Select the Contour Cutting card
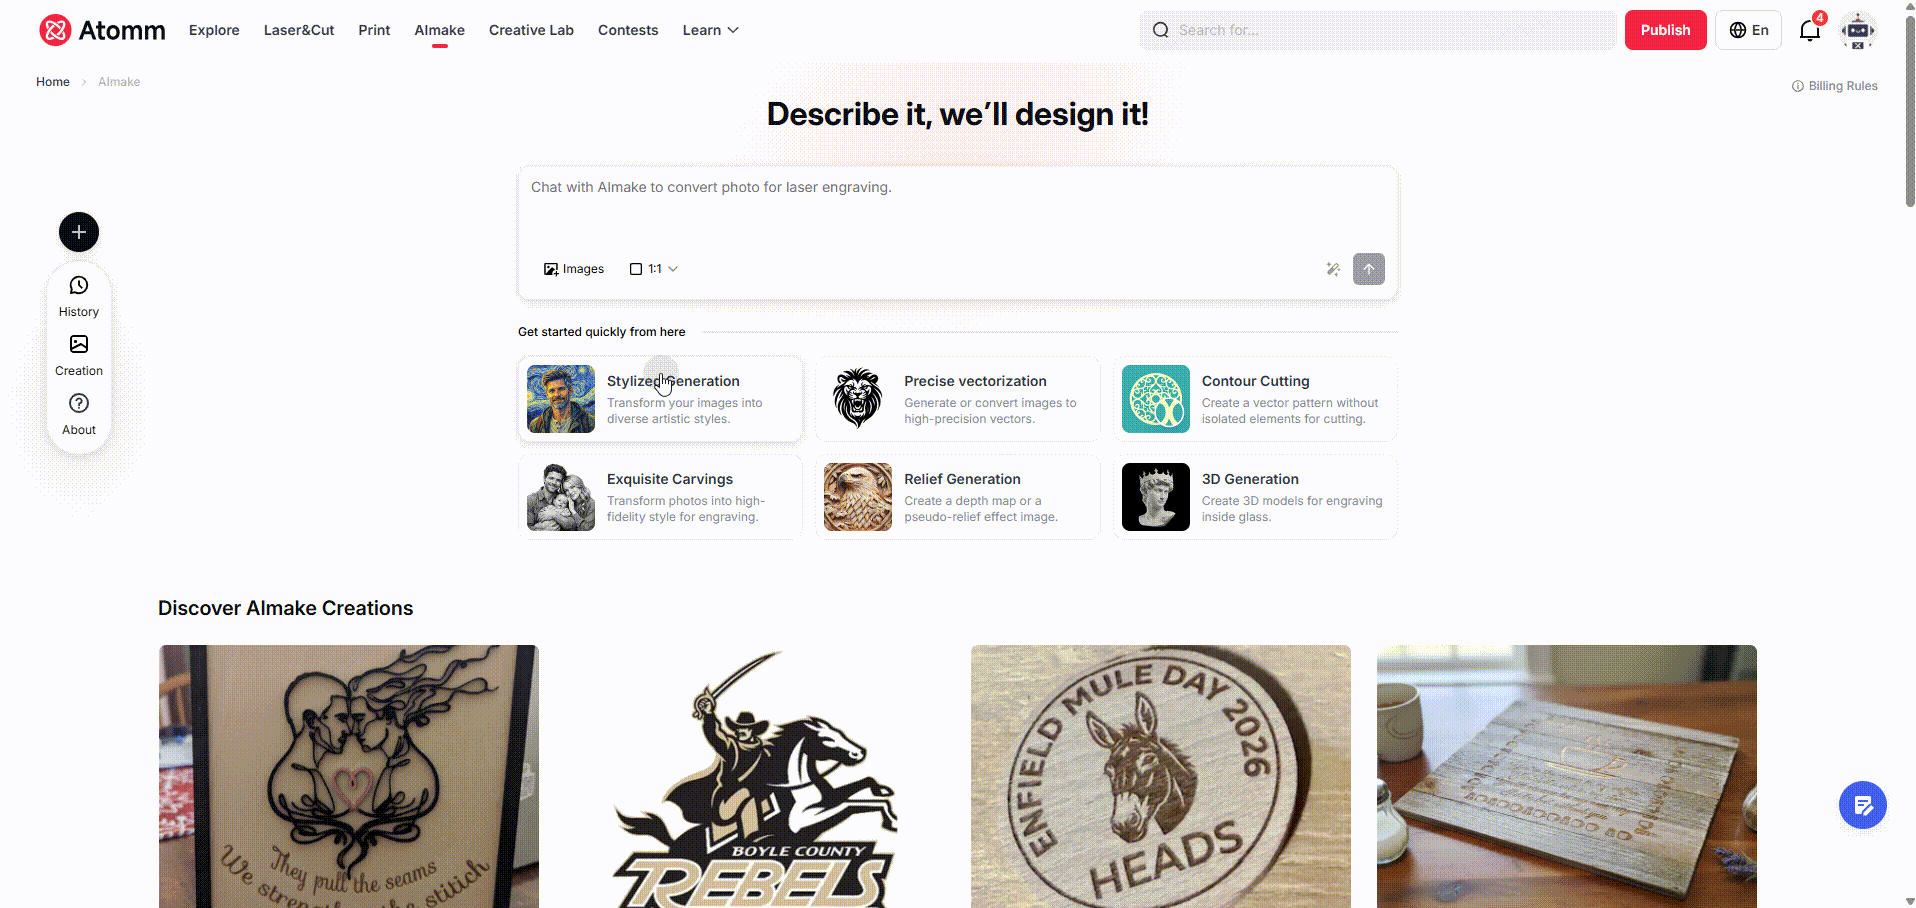The height and width of the screenshot is (908, 1916). coord(1256,399)
